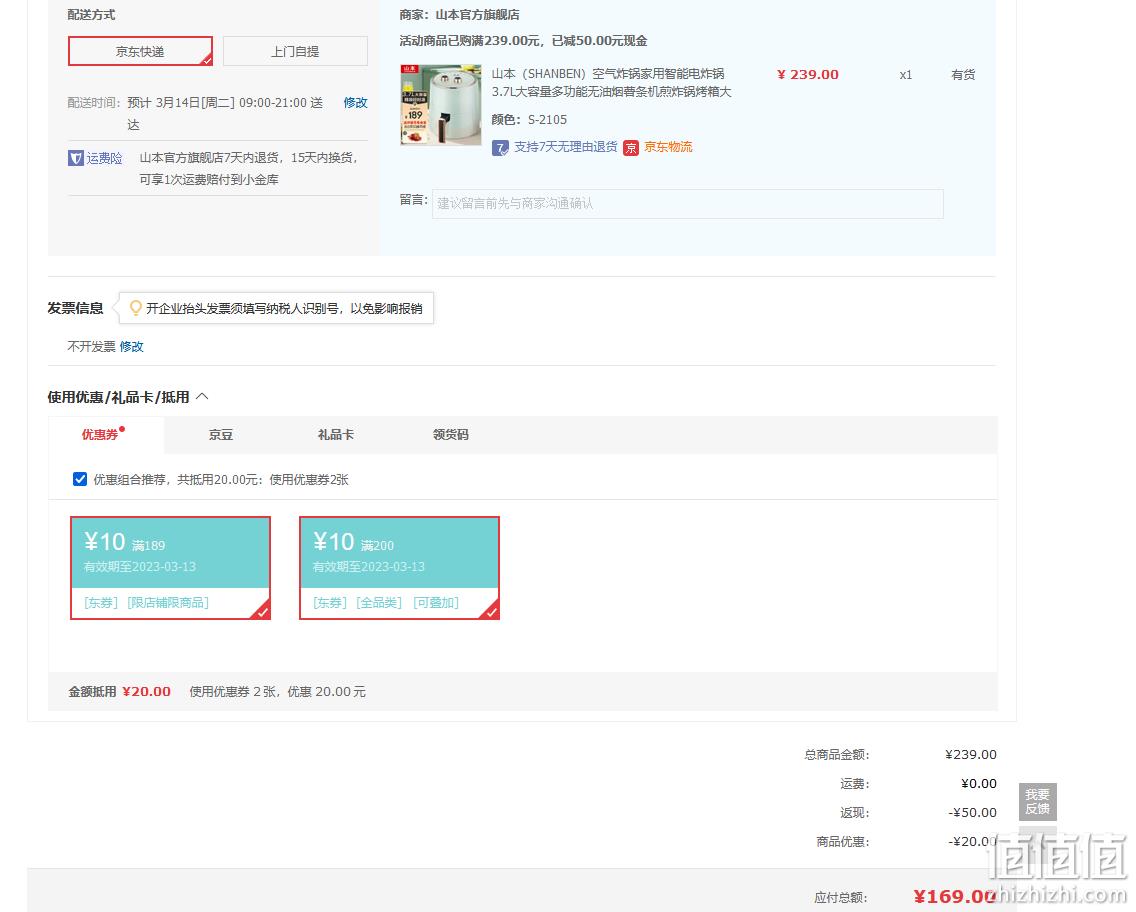Switch to 京豆 tab

(x=221, y=435)
